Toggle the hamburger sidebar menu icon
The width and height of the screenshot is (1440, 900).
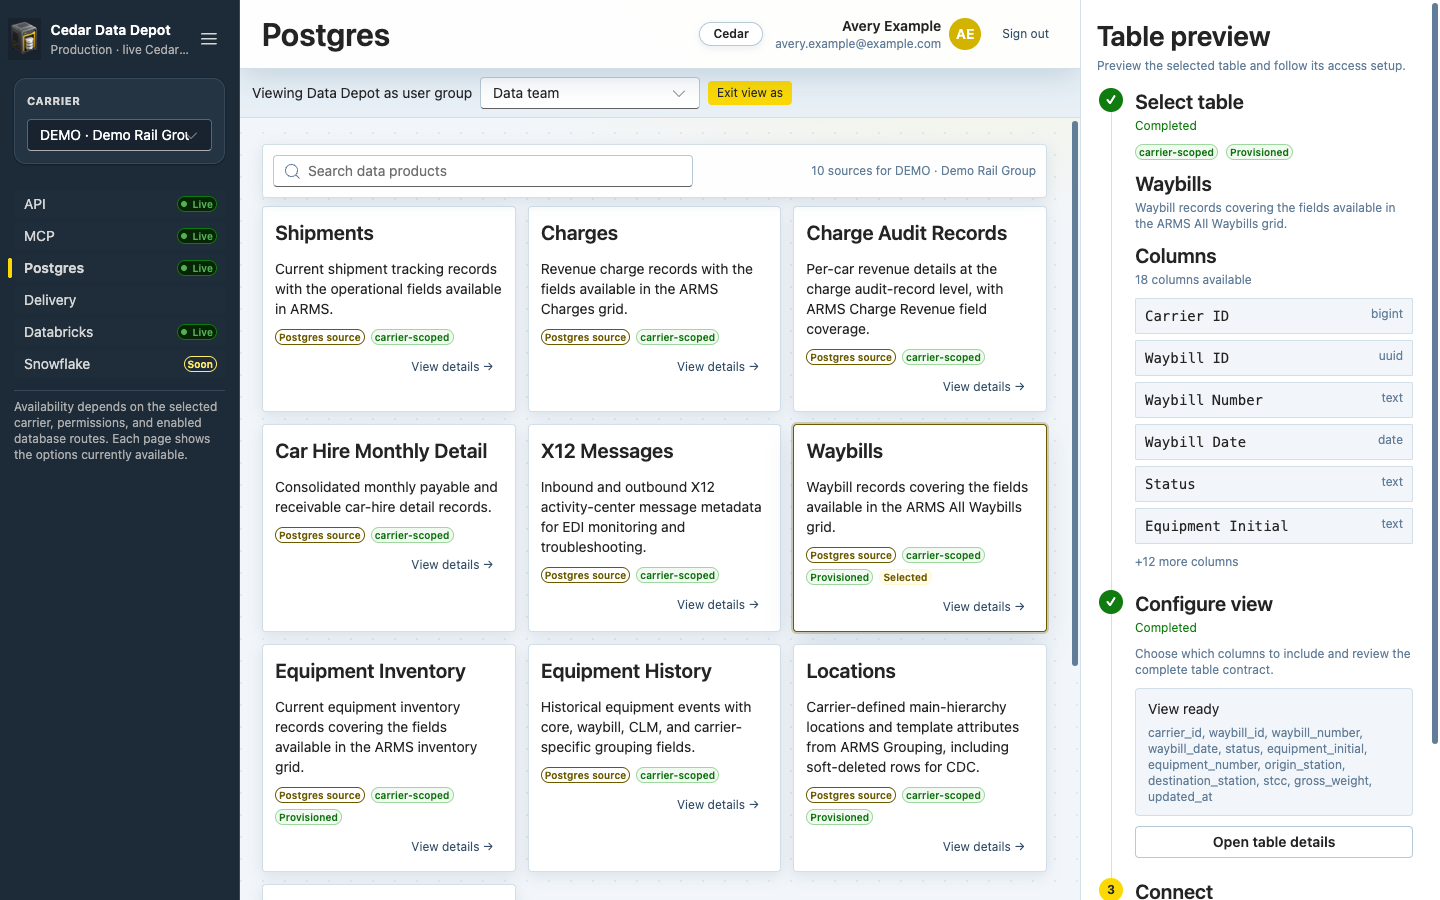(x=209, y=39)
